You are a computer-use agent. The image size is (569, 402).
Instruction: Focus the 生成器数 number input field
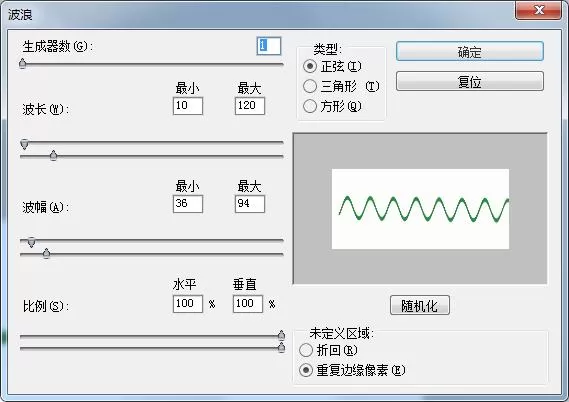(269, 46)
